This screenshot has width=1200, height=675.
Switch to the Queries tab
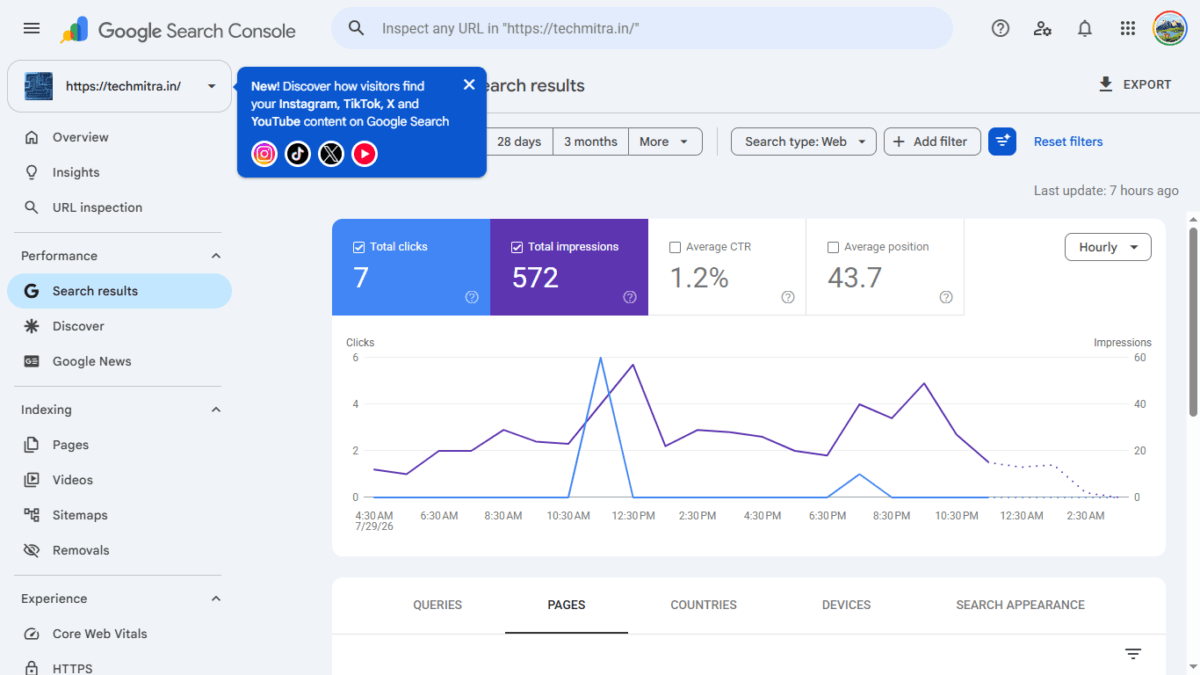pyautogui.click(x=438, y=605)
